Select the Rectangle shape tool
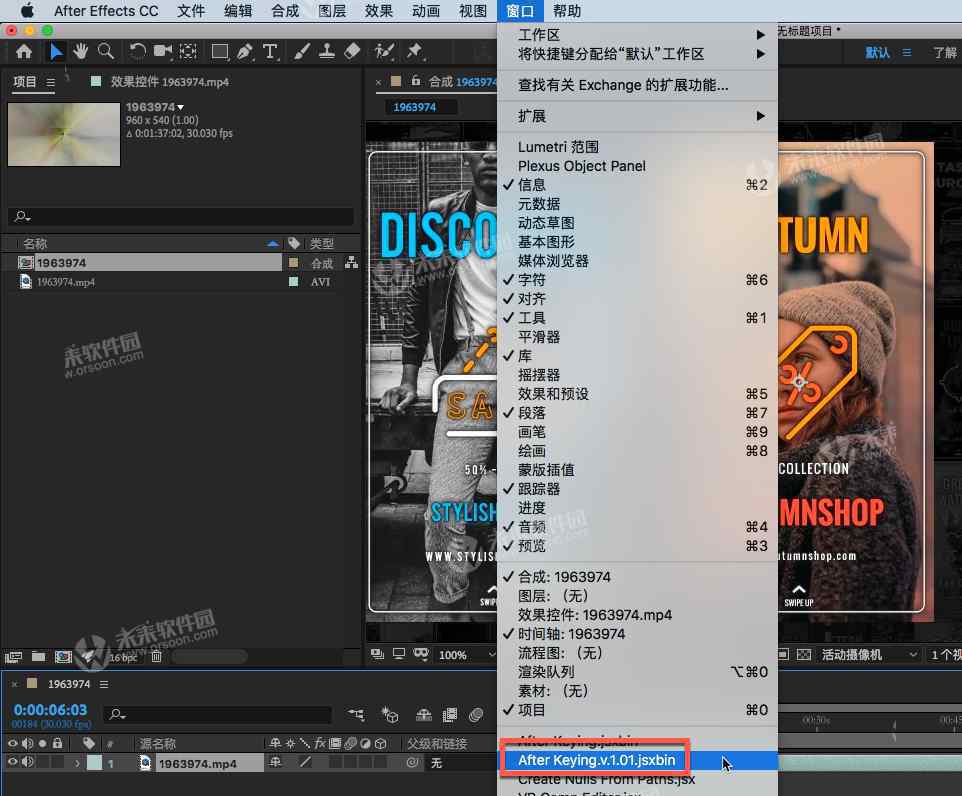962x796 pixels. [x=220, y=52]
